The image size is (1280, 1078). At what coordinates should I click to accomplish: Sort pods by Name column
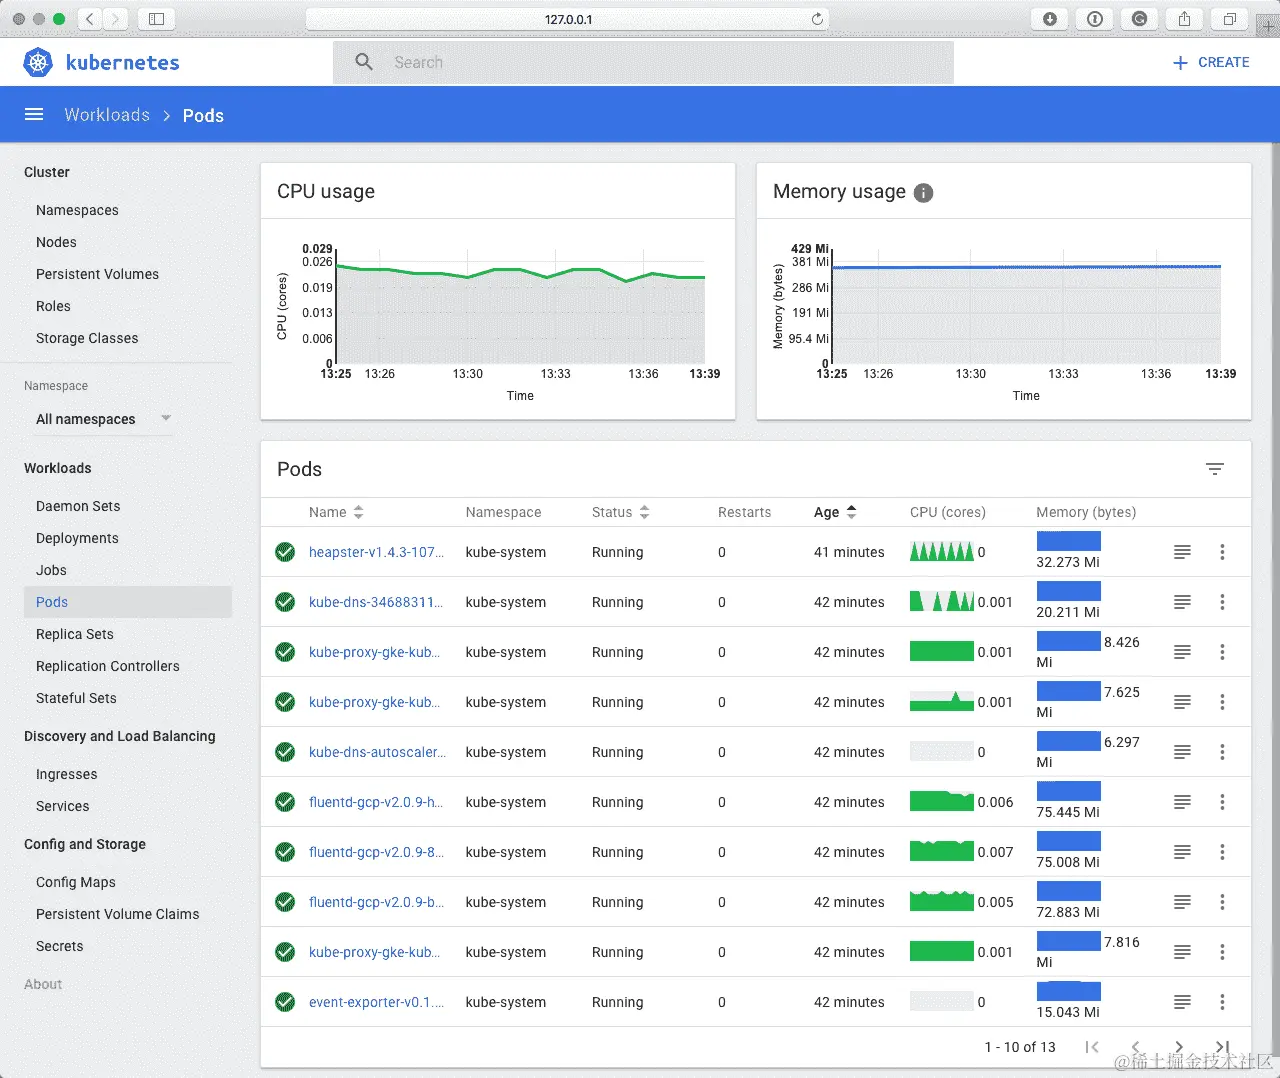(x=336, y=512)
